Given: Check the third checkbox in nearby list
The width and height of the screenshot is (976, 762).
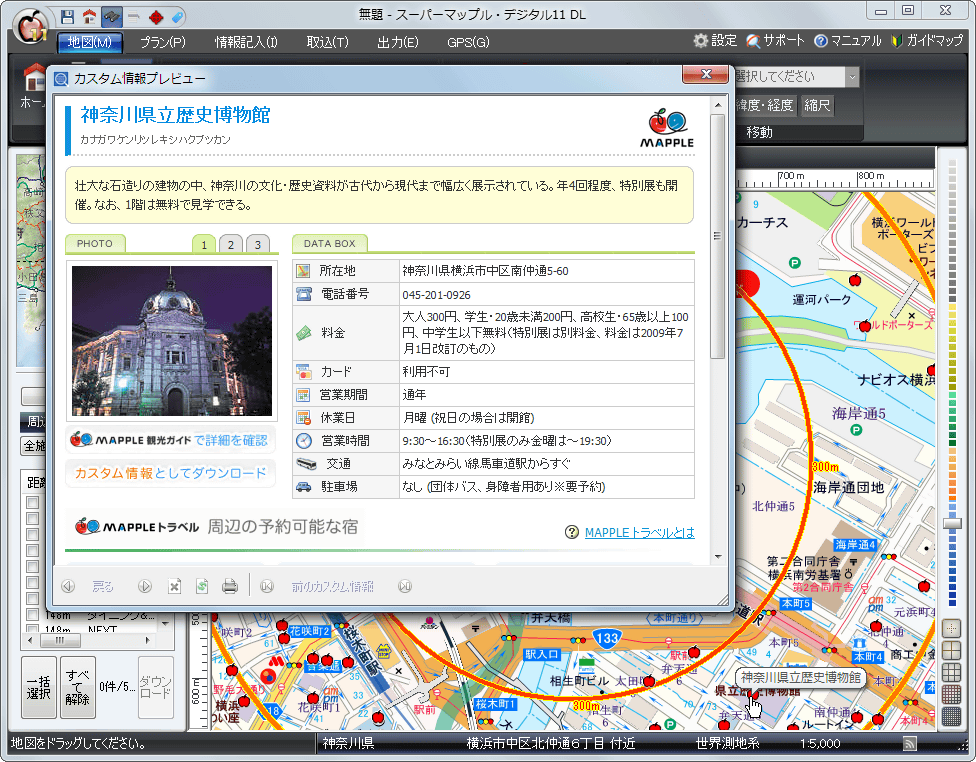Looking at the screenshot, I should coord(32,535).
